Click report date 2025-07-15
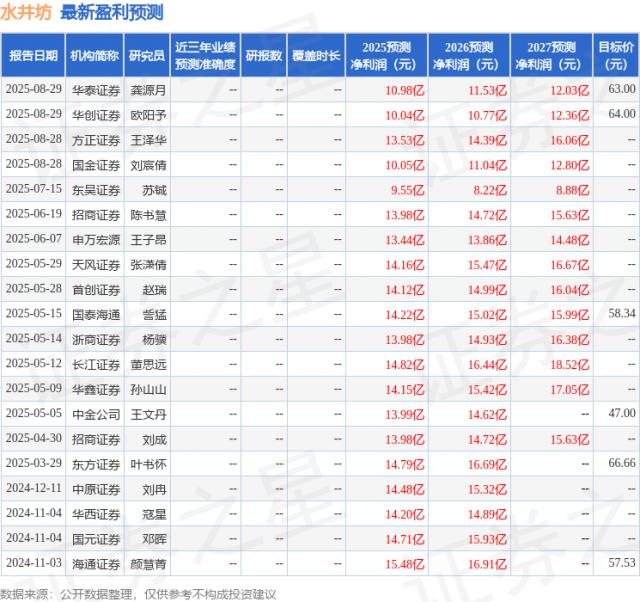Screen dimensions: 640x602 (x=34, y=189)
